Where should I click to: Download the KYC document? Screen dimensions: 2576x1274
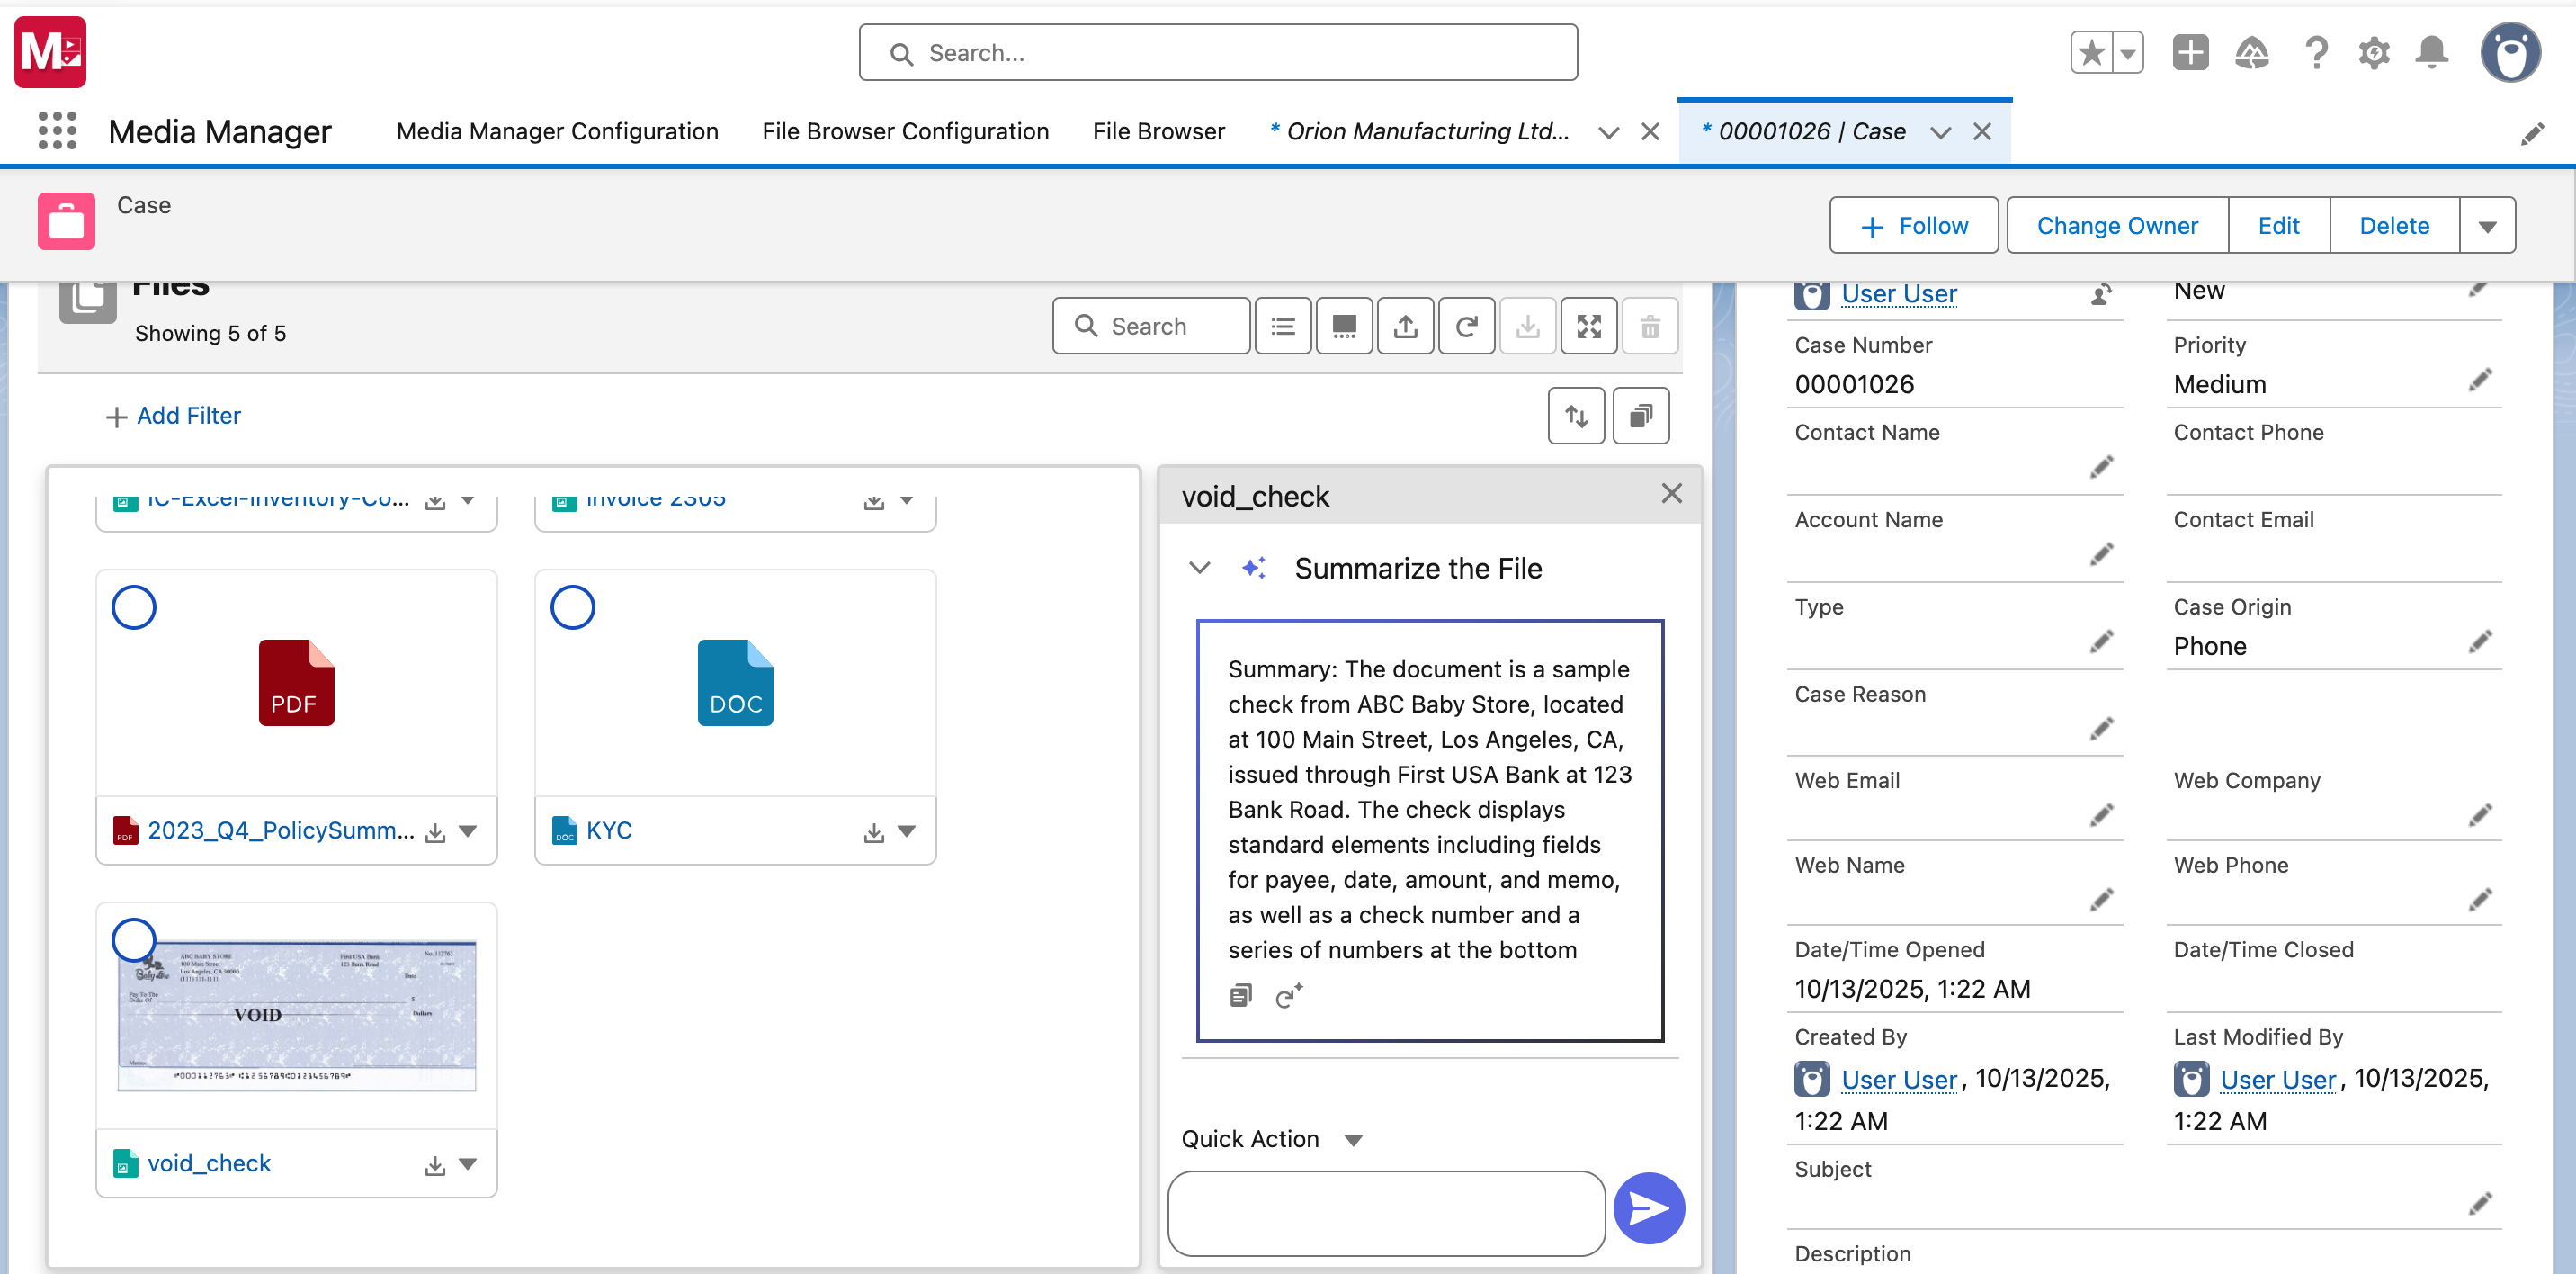[874, 832]
